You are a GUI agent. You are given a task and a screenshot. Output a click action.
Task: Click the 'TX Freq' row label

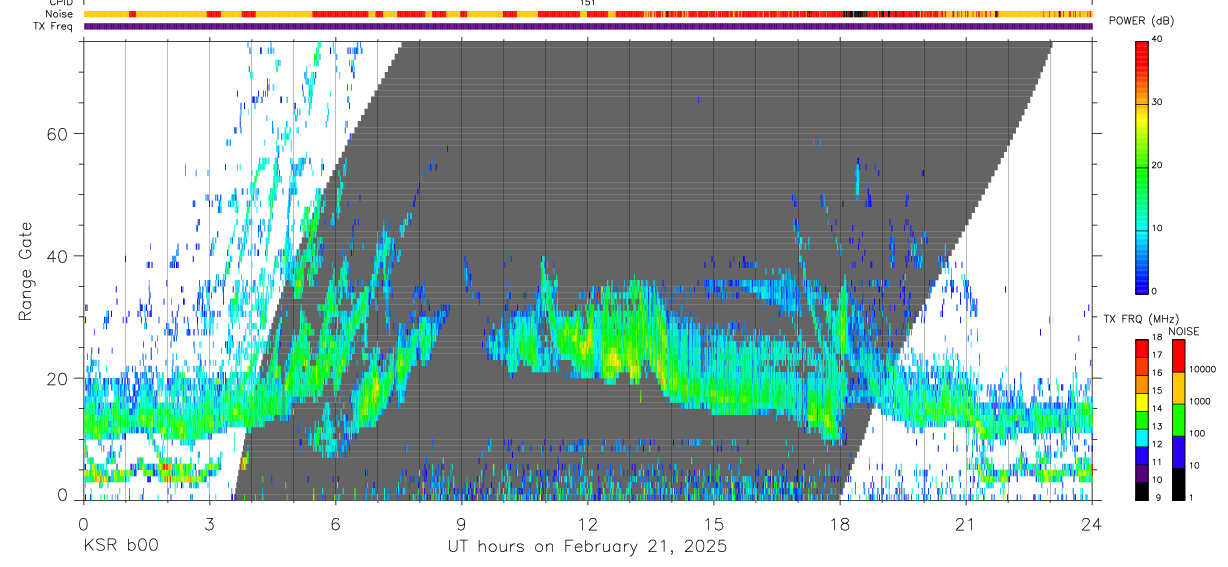point(53,26)
